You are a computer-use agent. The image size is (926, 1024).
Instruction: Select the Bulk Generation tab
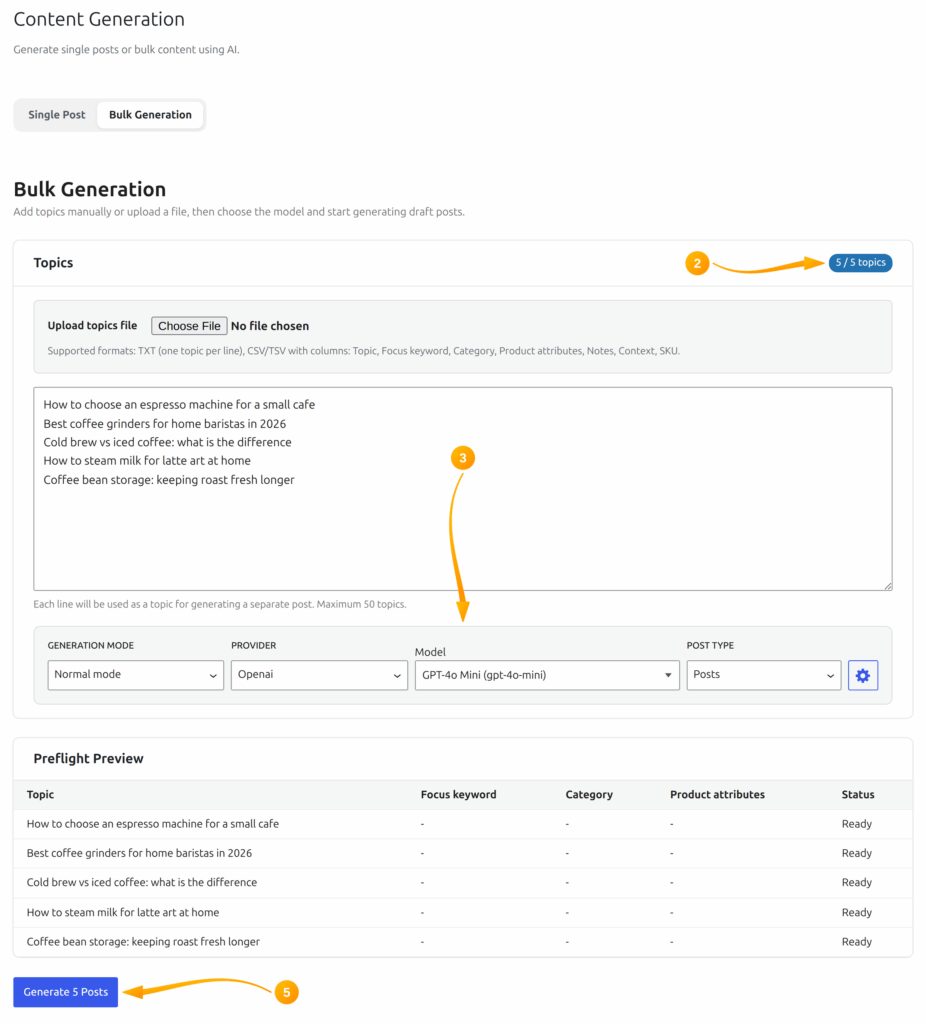point(150,115)
